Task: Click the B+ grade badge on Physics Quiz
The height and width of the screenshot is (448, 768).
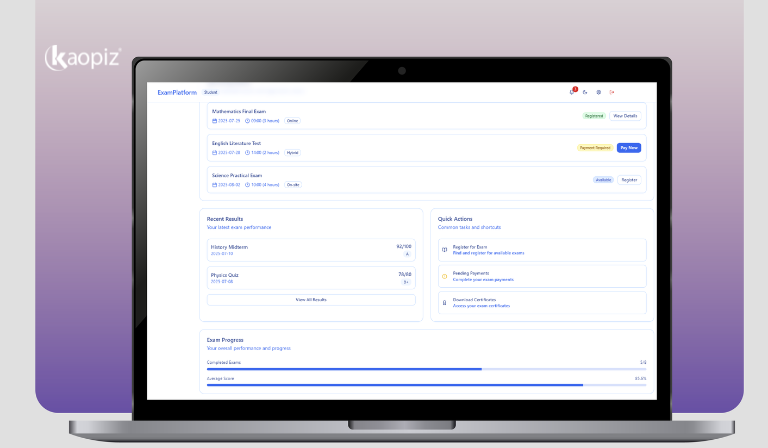Action: pyautogui.click(x=406, y=282)
